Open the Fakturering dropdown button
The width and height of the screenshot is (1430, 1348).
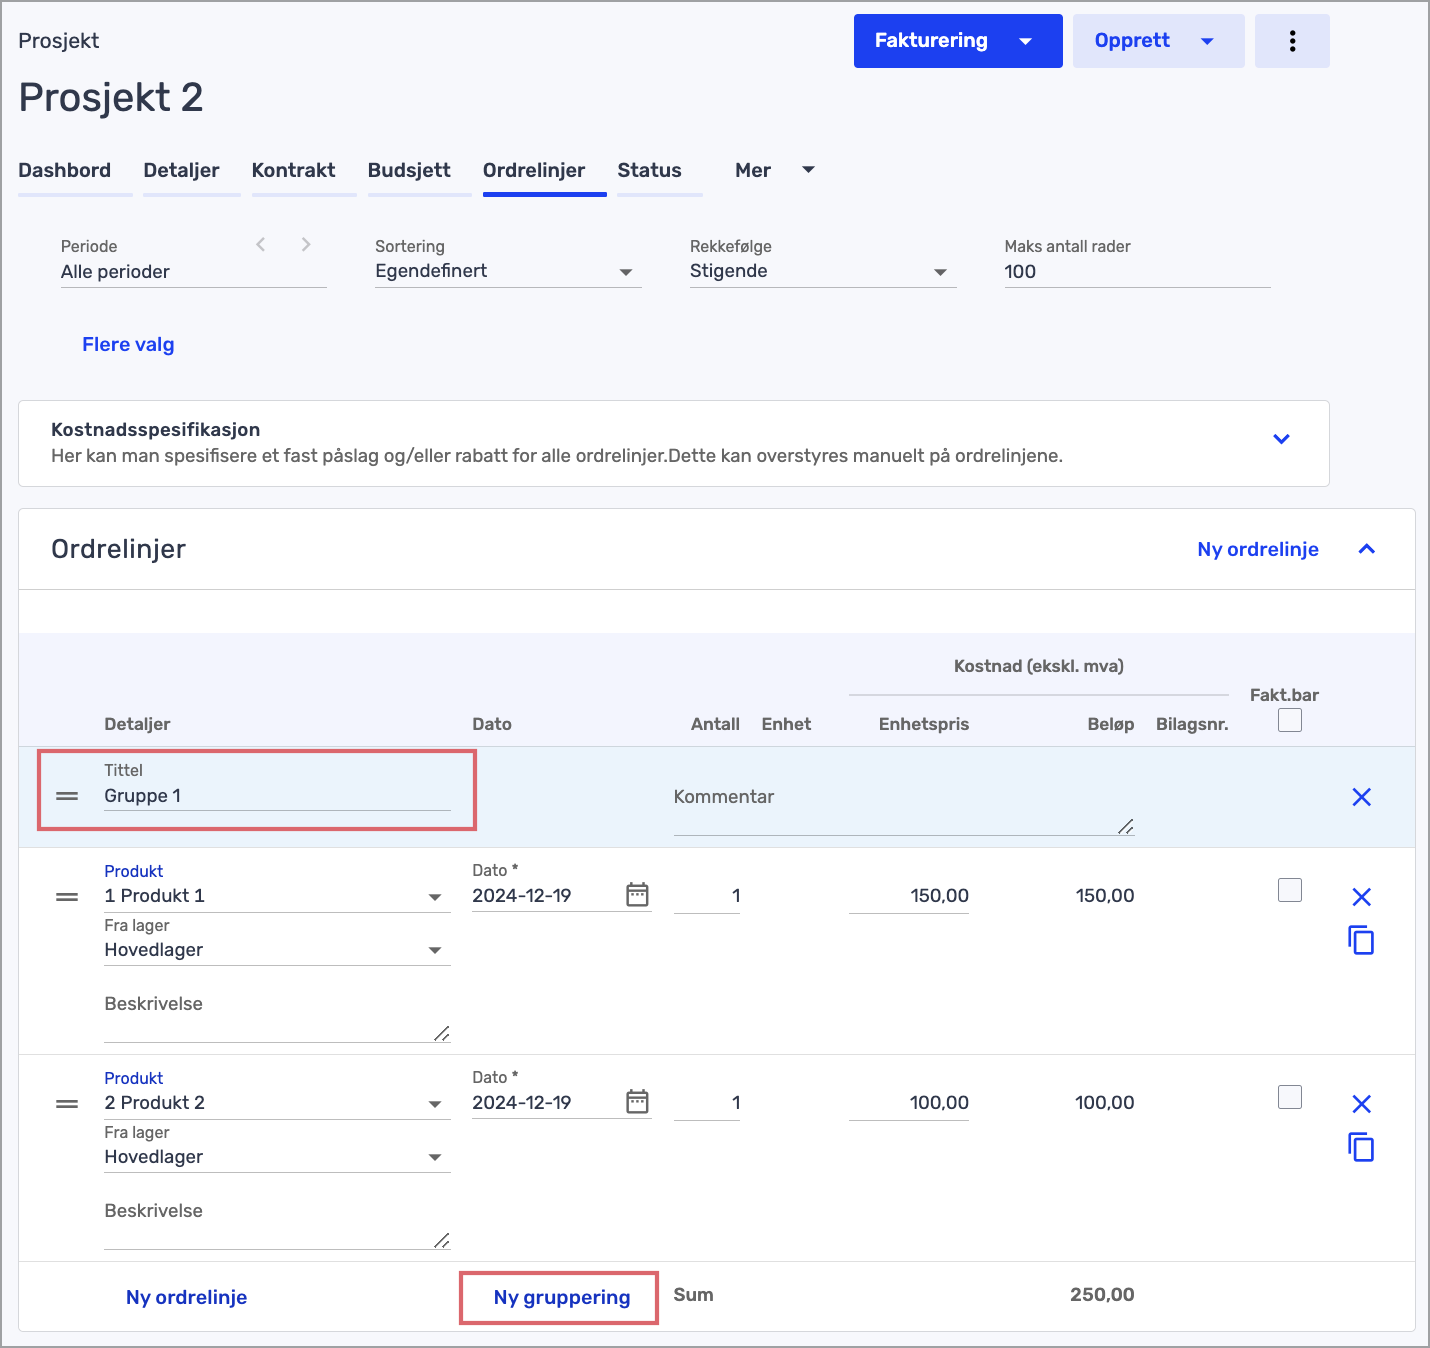(958, 41)
